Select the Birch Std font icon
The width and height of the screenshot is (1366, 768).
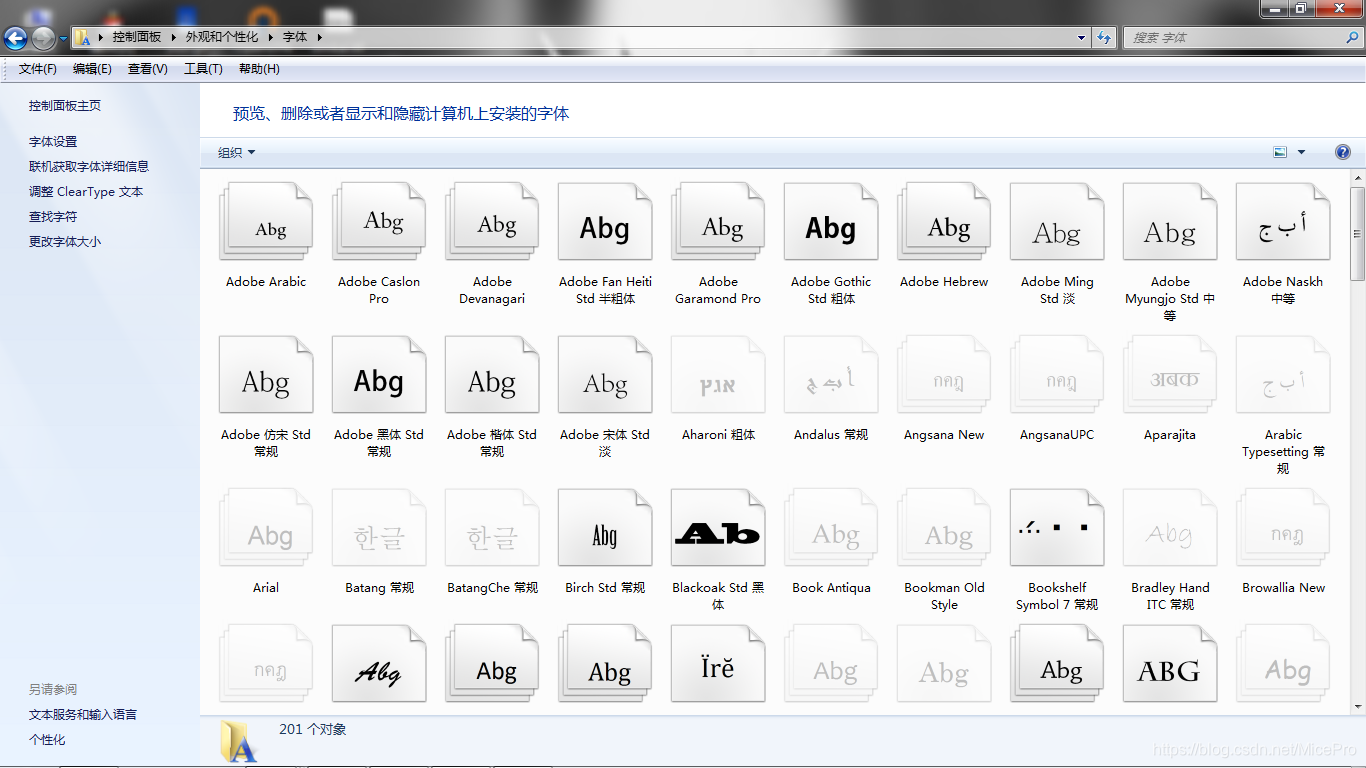[605, 528]
